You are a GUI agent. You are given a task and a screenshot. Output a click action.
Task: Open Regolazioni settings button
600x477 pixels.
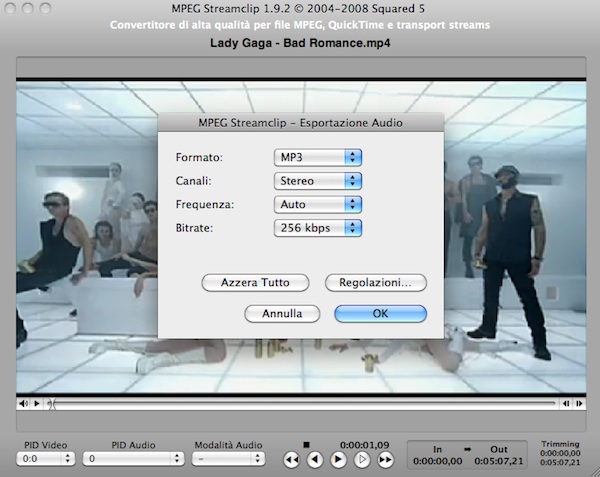point(375,283)
